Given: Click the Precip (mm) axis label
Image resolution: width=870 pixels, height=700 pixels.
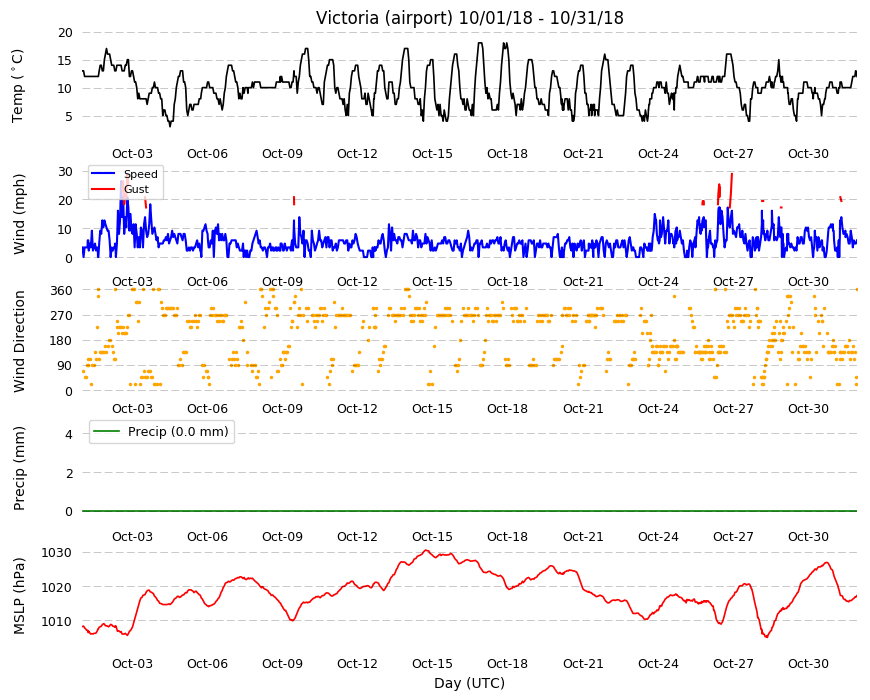Looking at the screenshot, I should pyautogui.click(x=19, y=468).
